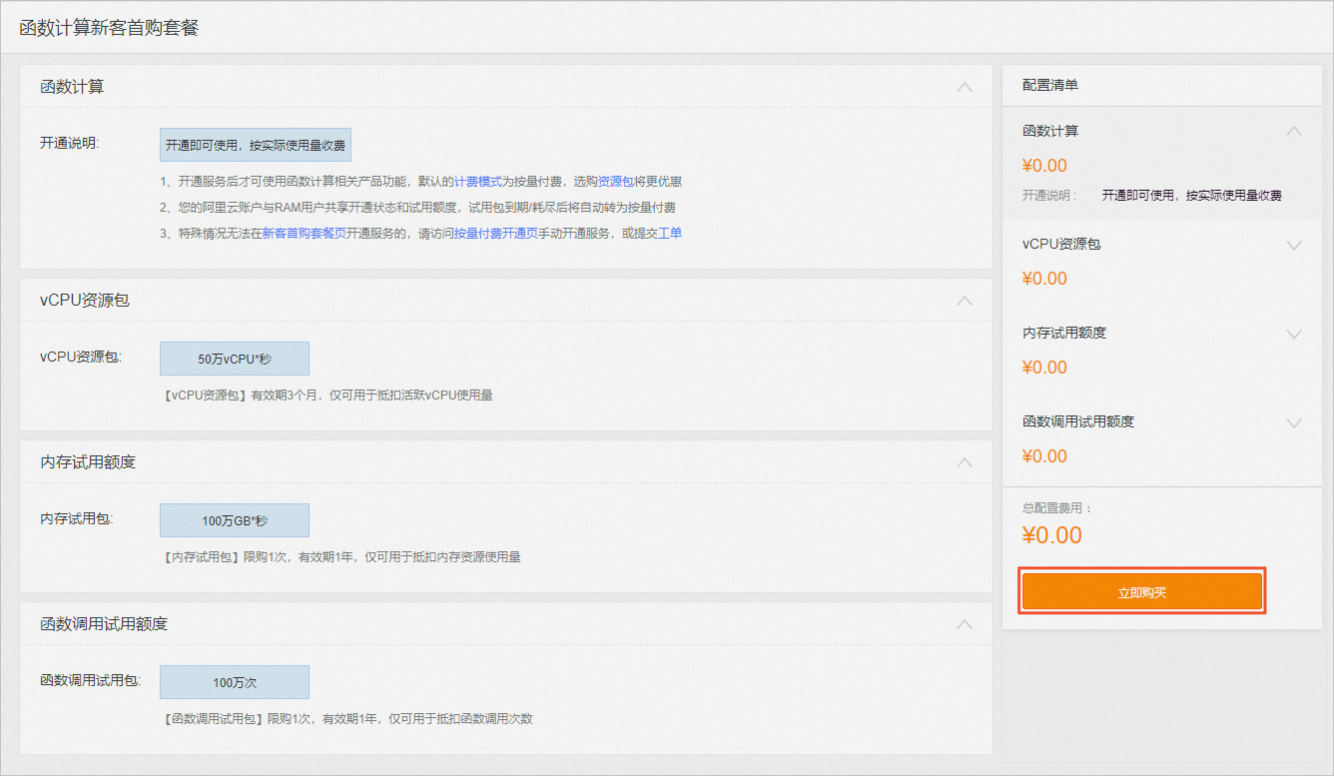
Task: Collapse the 内存试用额度 section
Action: pos(963,462)
